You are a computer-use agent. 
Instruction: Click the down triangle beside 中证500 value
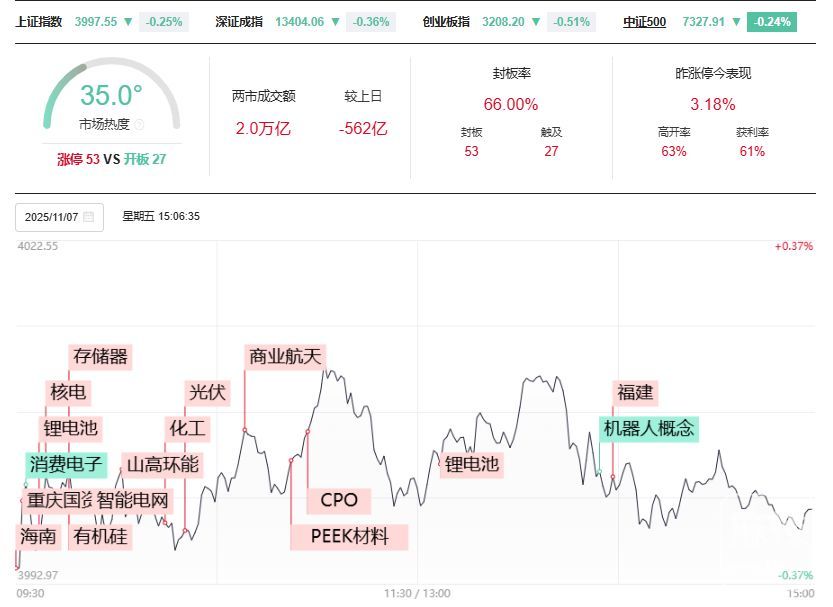(x=737, y=21)
